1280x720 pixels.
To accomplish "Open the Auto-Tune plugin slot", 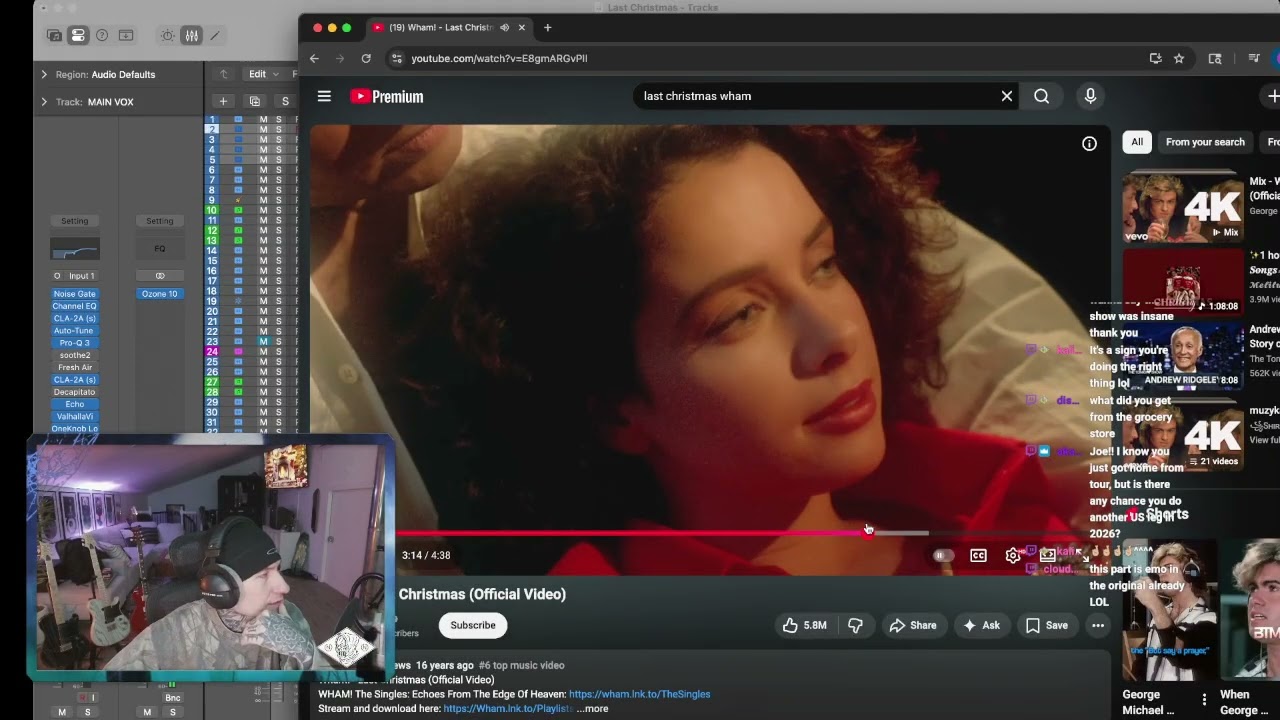I will coord(75,331).
